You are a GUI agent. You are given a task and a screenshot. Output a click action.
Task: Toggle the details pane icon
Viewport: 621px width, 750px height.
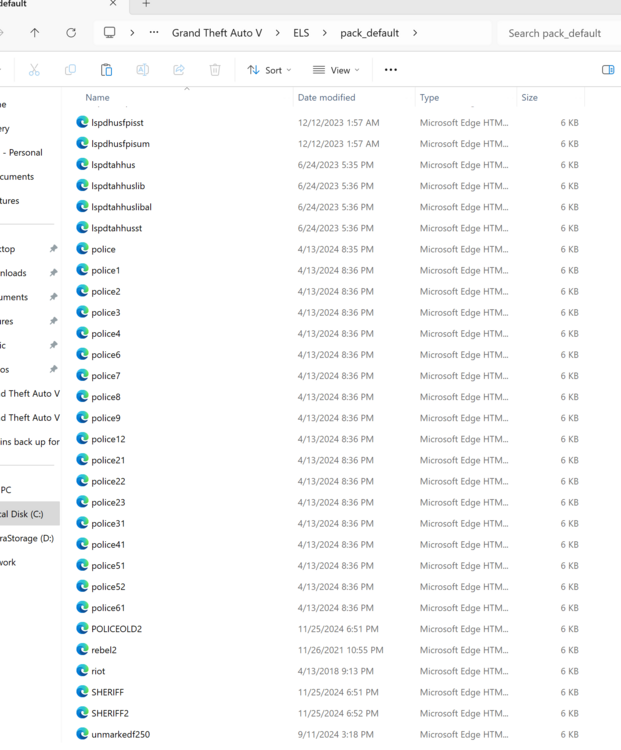(x=608, y=70)
